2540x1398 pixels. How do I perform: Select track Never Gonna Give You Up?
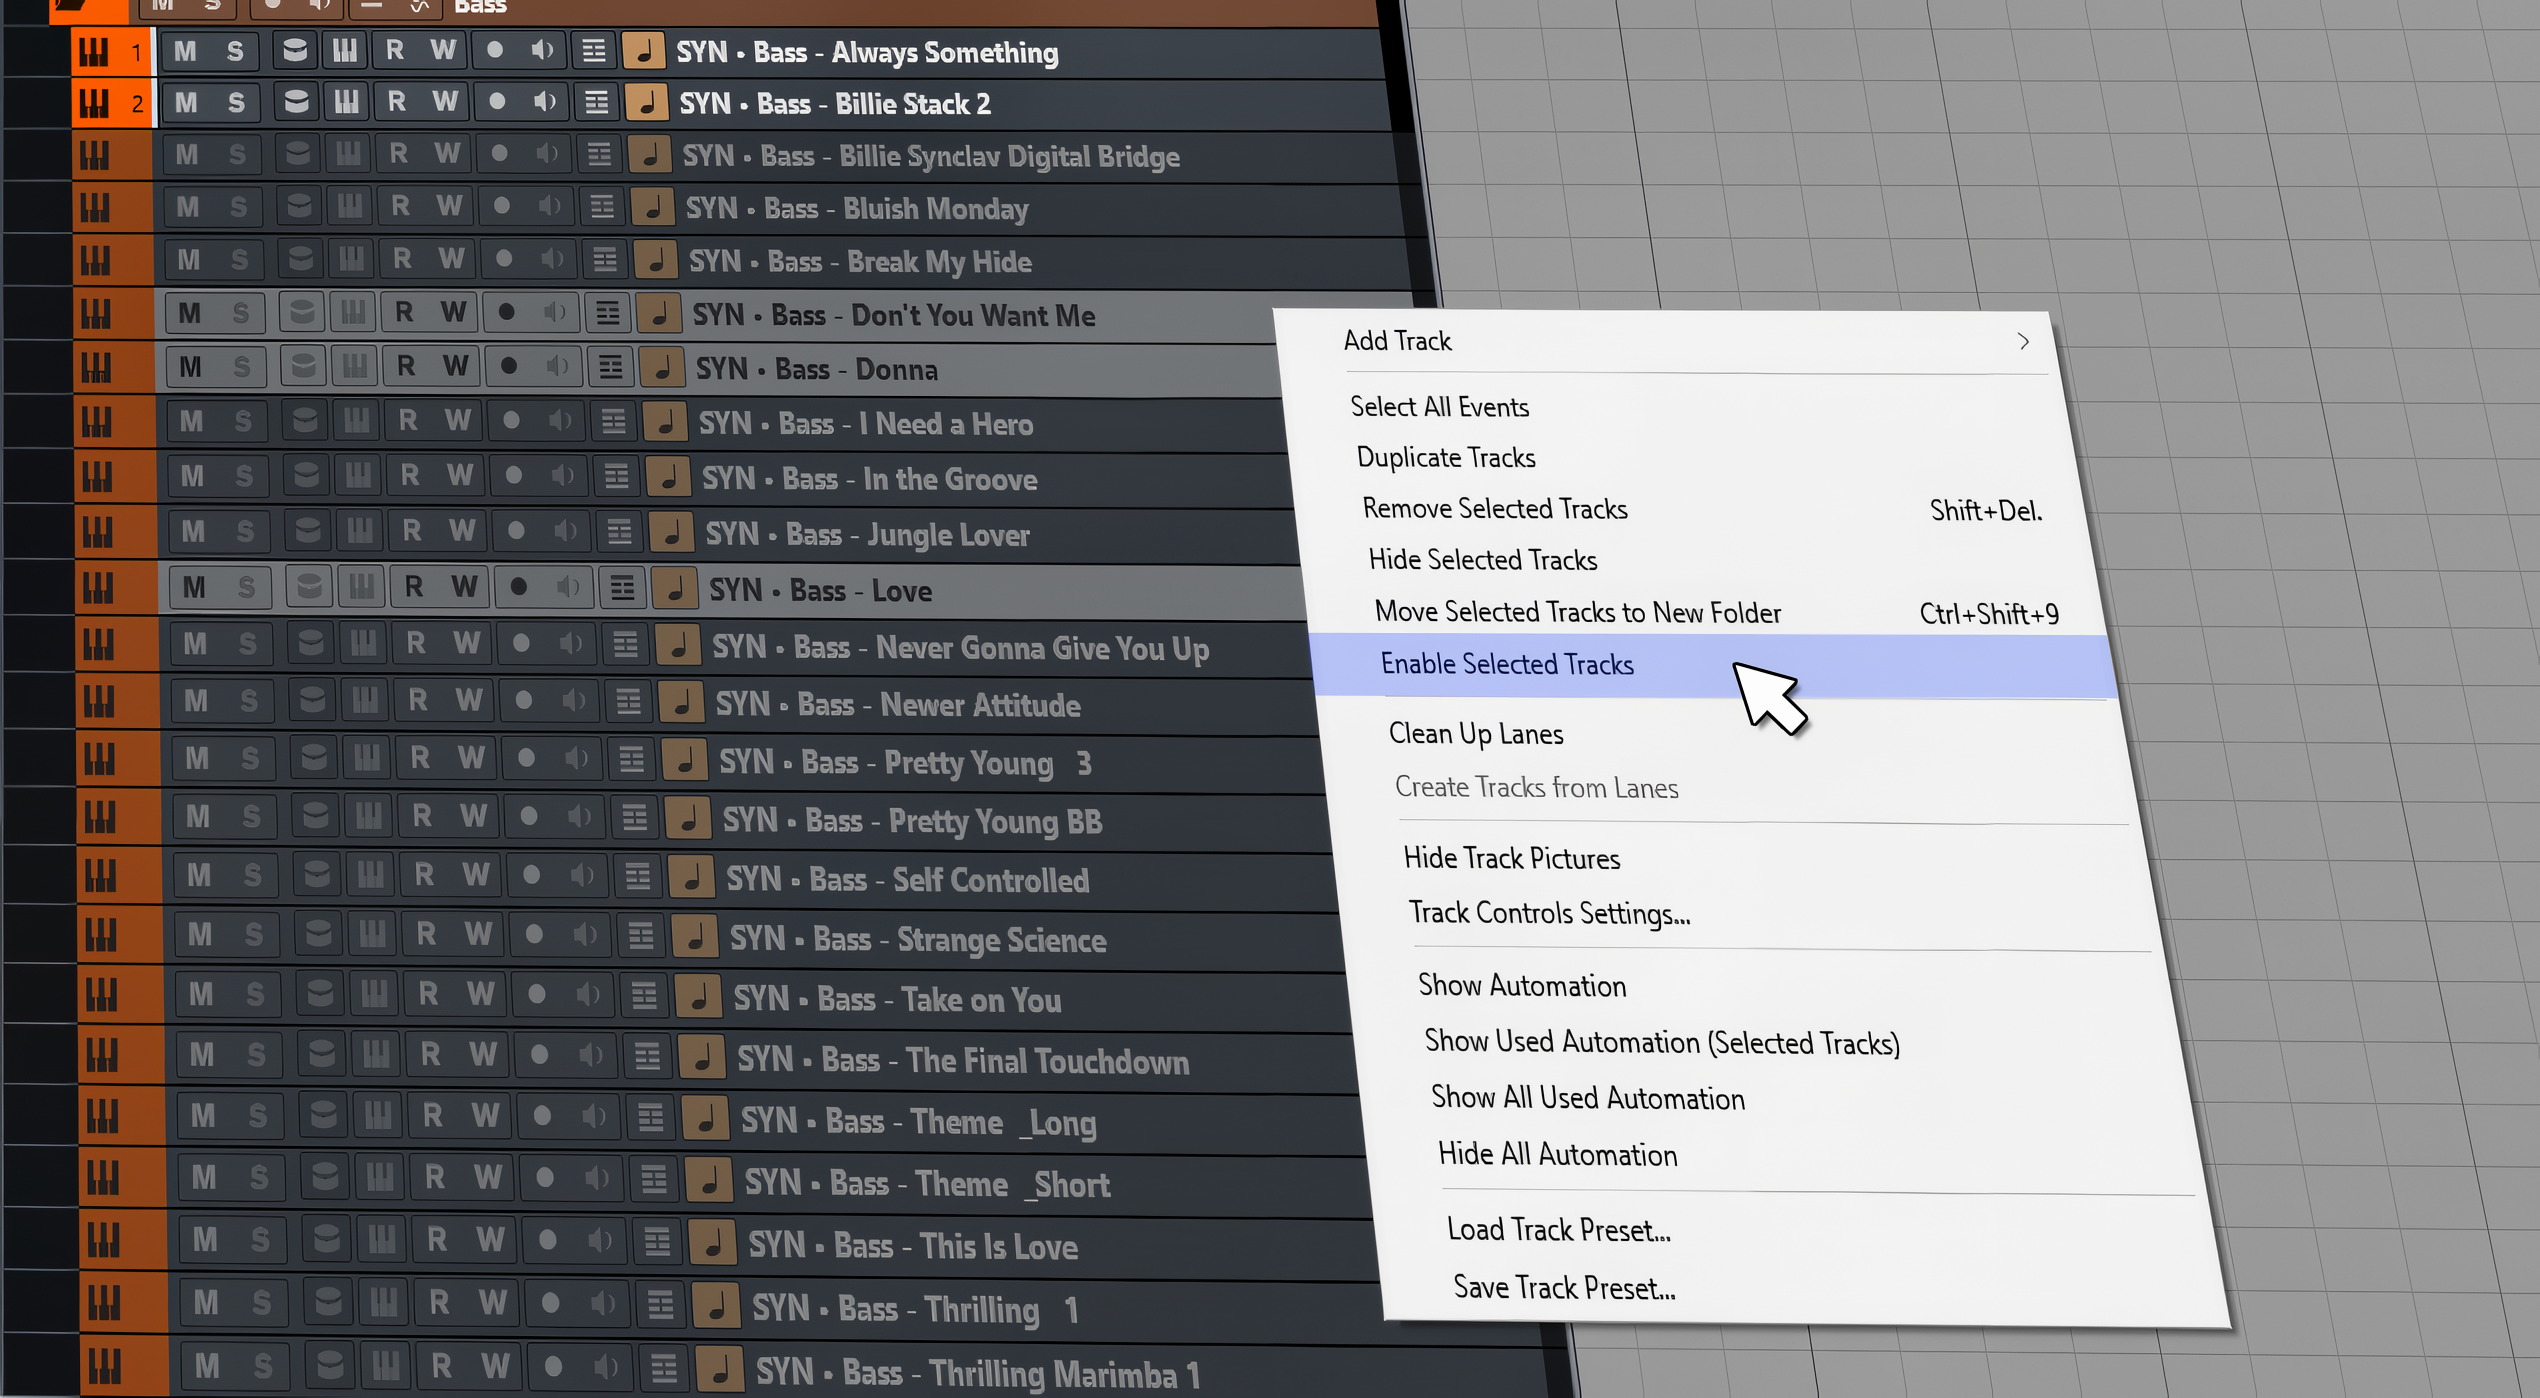[960, 648]
